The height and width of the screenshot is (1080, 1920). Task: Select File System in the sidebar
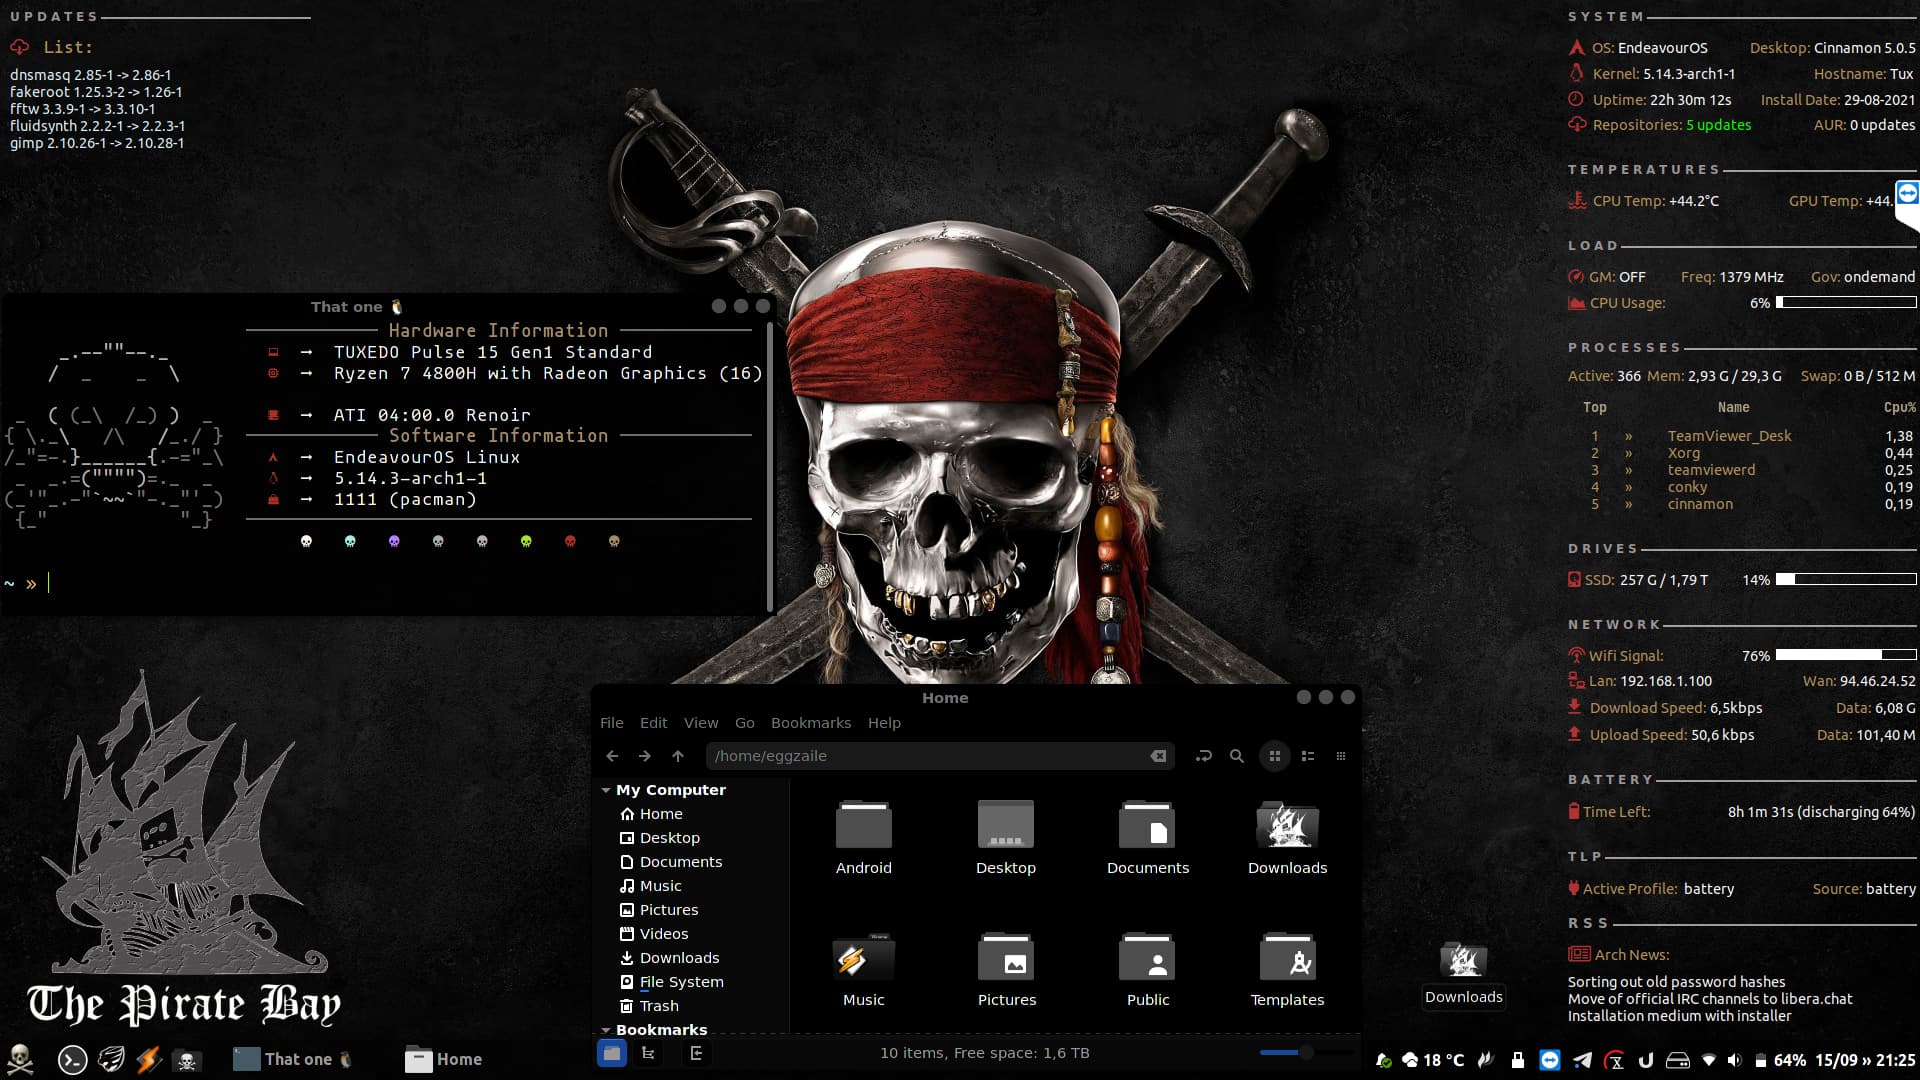[x=690, y=982]
